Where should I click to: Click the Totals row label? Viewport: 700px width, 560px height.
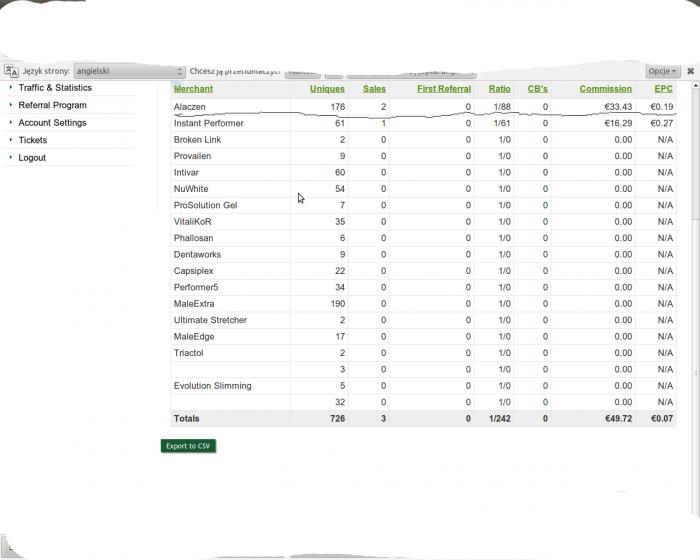point(186,418)
